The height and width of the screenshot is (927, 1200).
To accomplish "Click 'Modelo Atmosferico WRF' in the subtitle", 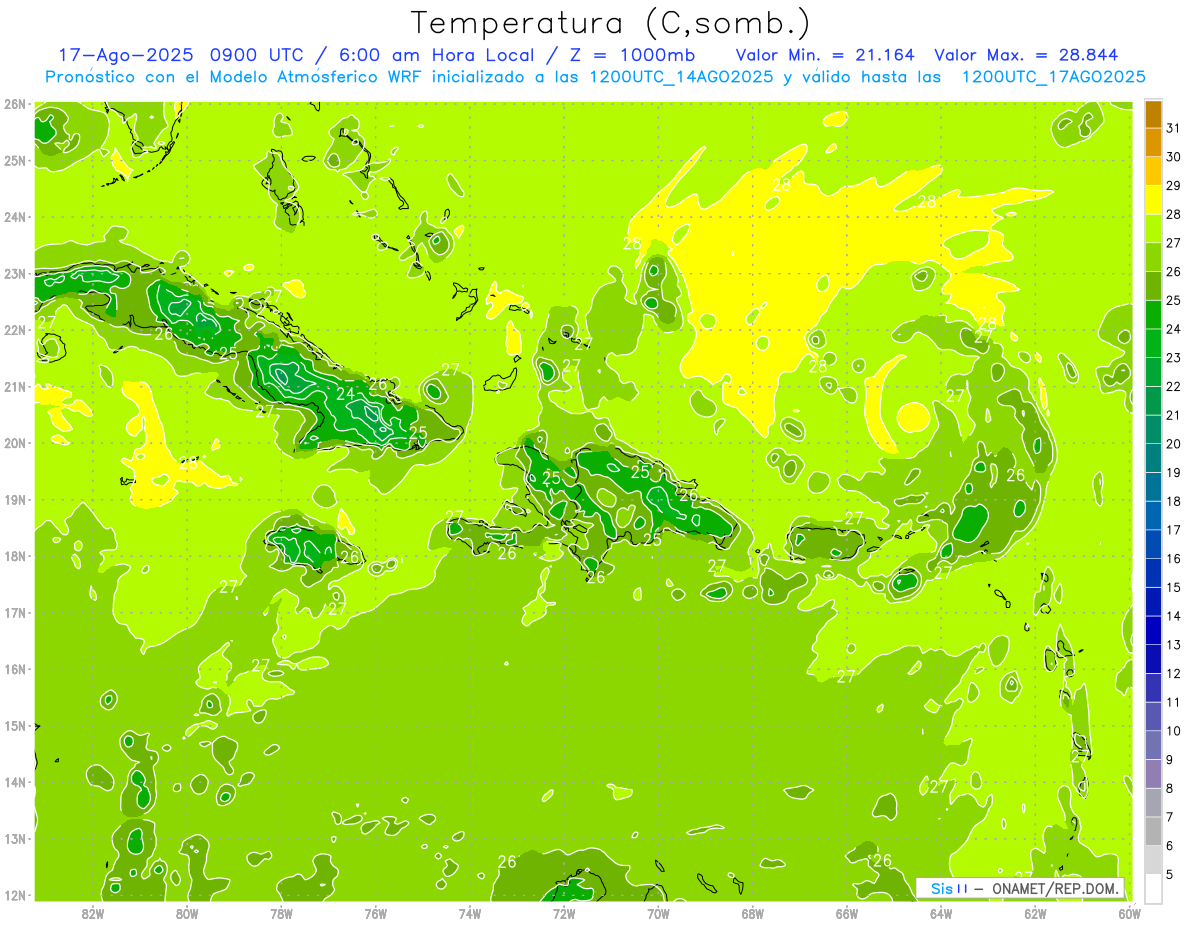I will click(x=320, y=77).
